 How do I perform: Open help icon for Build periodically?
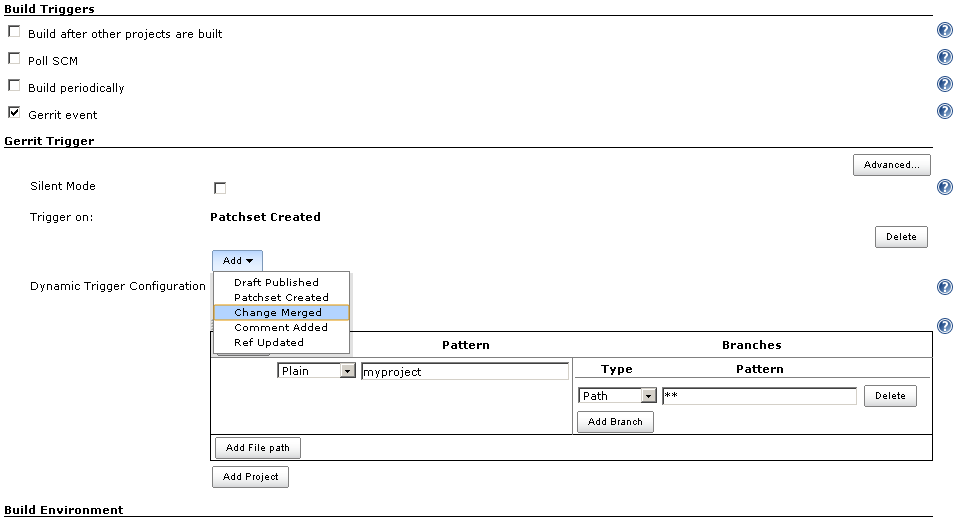[x=945, y=84]
